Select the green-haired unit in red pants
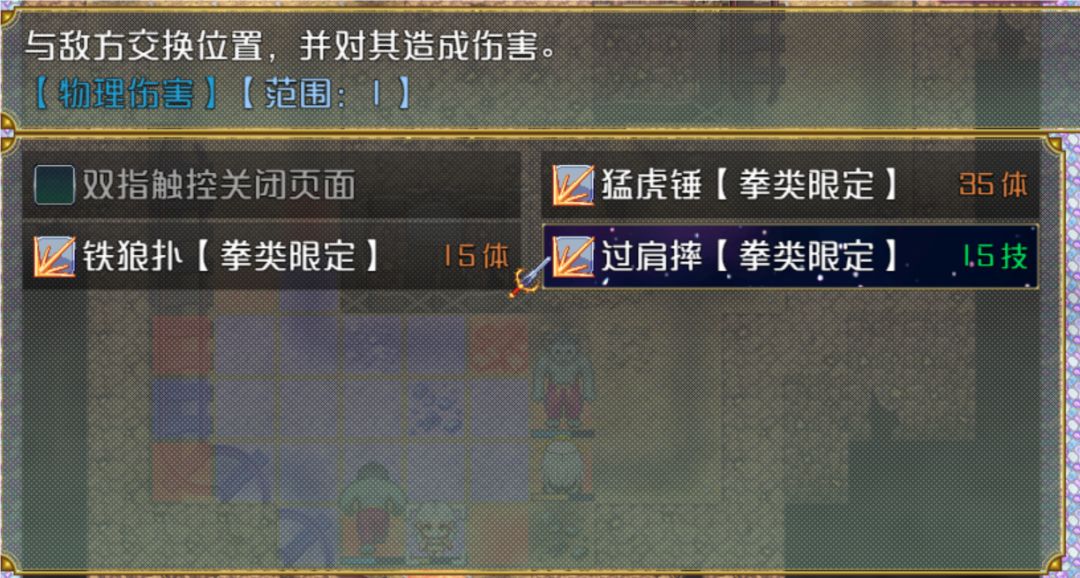This screenshot has width=1080, height=578. coord(563,383)
